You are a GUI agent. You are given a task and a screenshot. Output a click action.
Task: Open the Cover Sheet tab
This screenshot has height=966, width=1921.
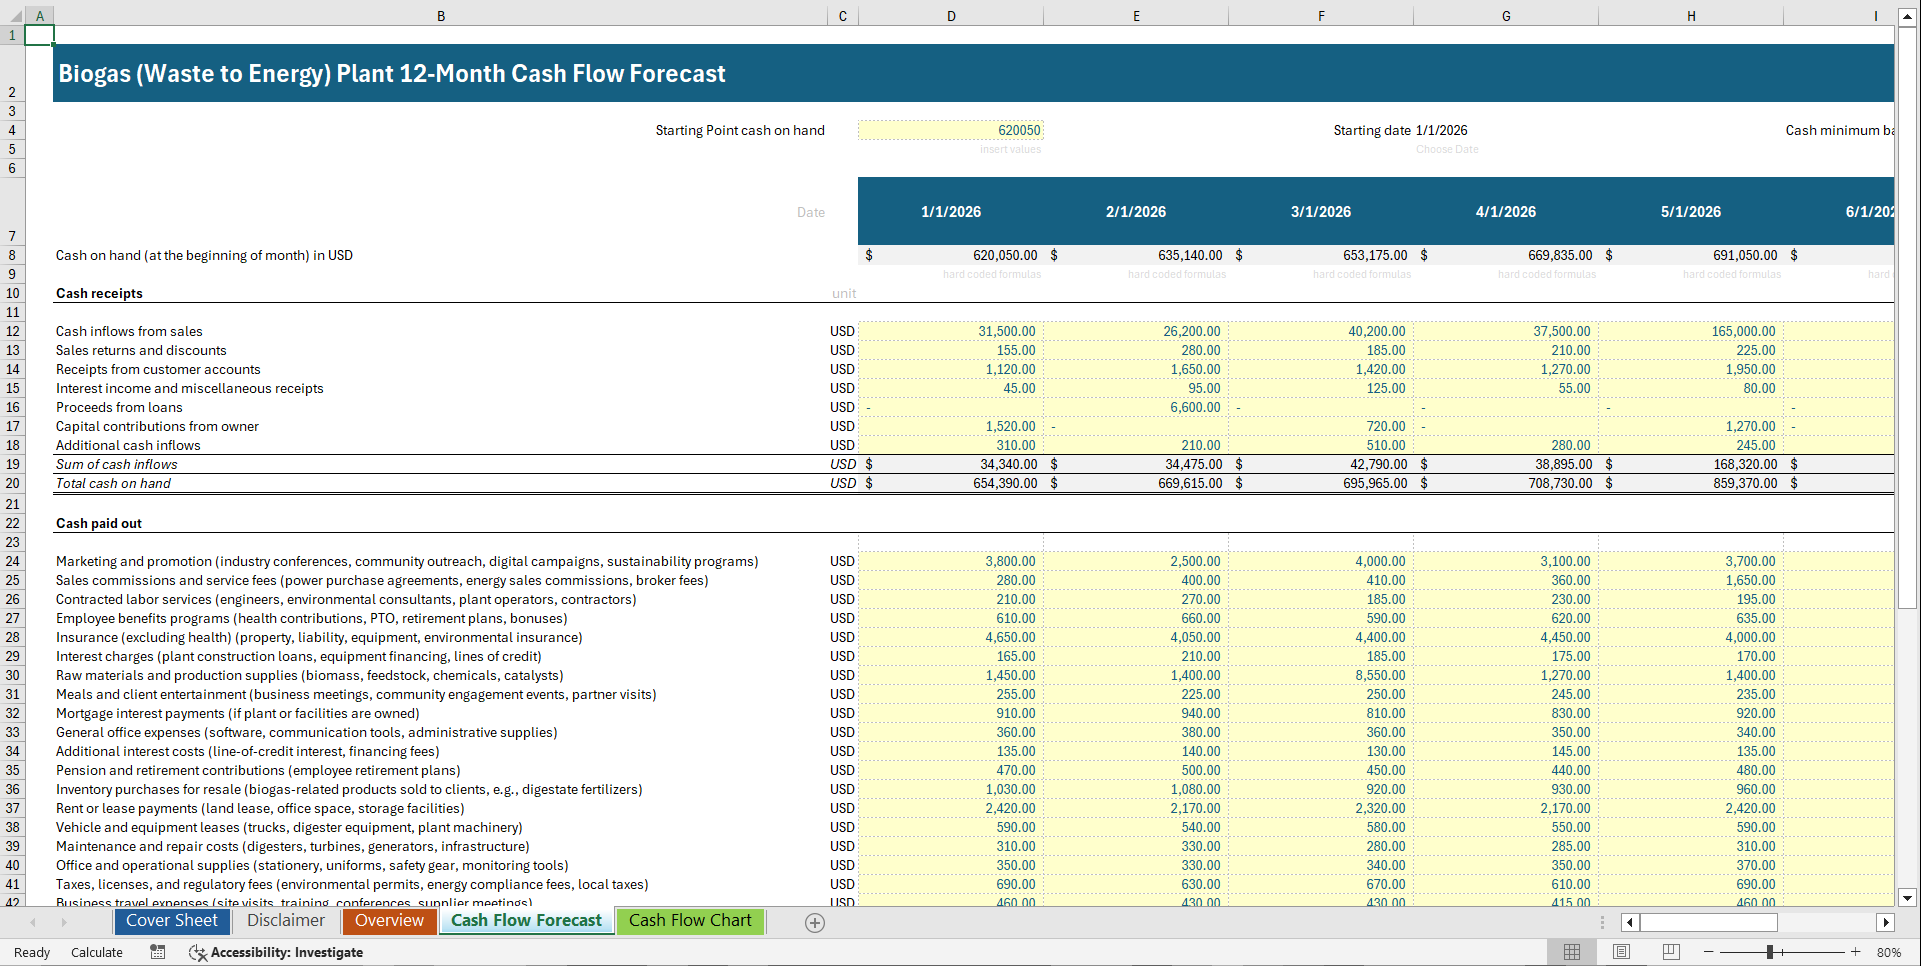point(171,921)
